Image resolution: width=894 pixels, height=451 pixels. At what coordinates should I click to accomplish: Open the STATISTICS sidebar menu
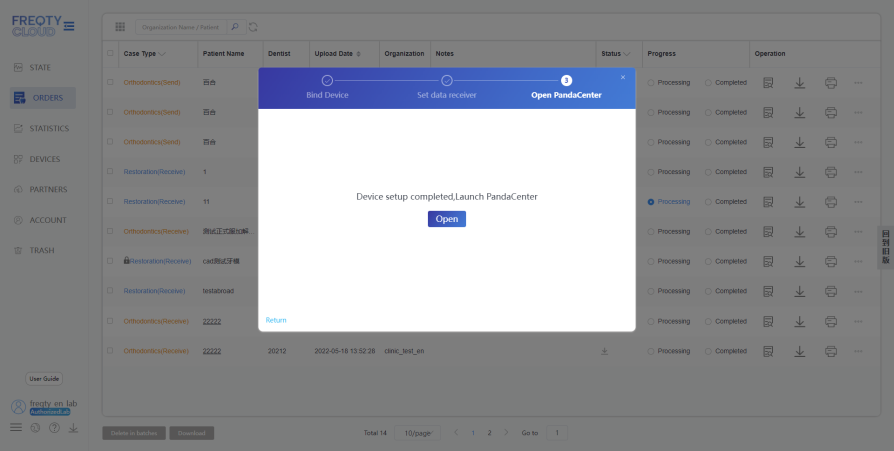pyautogui.click(x=43, y=128)
